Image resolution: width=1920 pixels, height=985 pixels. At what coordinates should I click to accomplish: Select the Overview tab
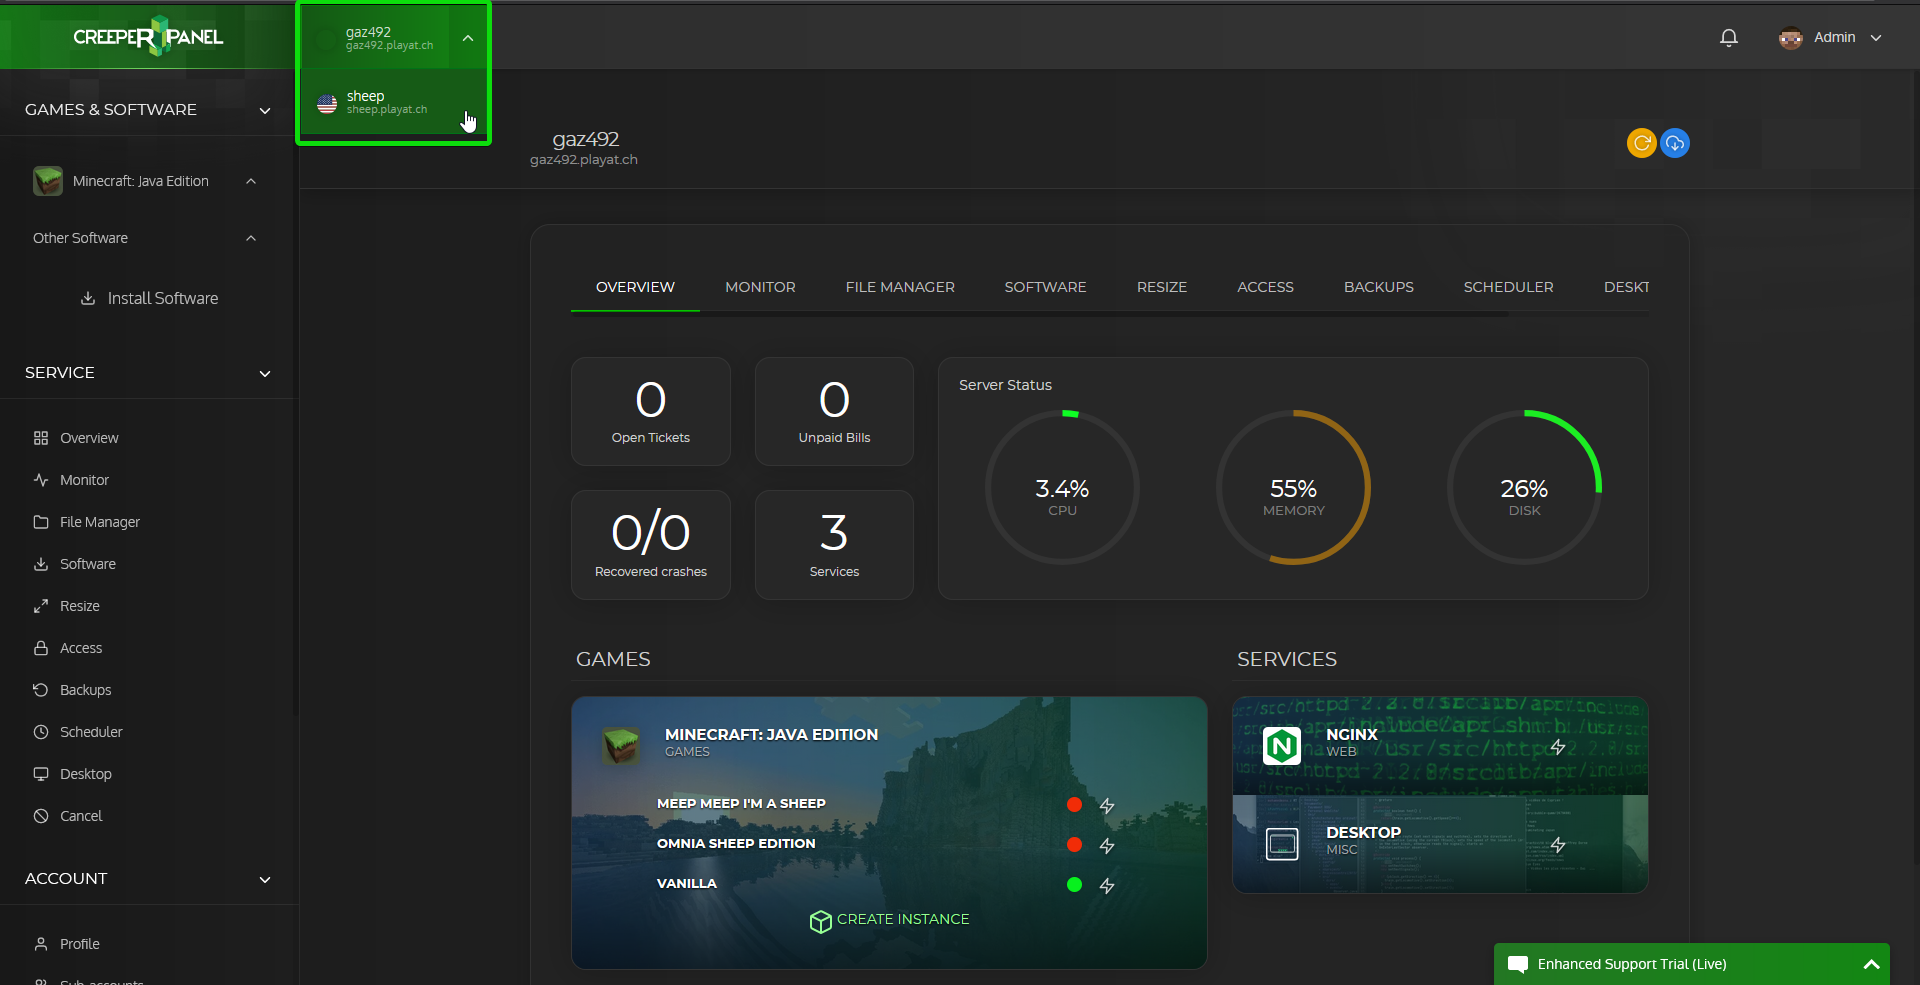[635, 287]
